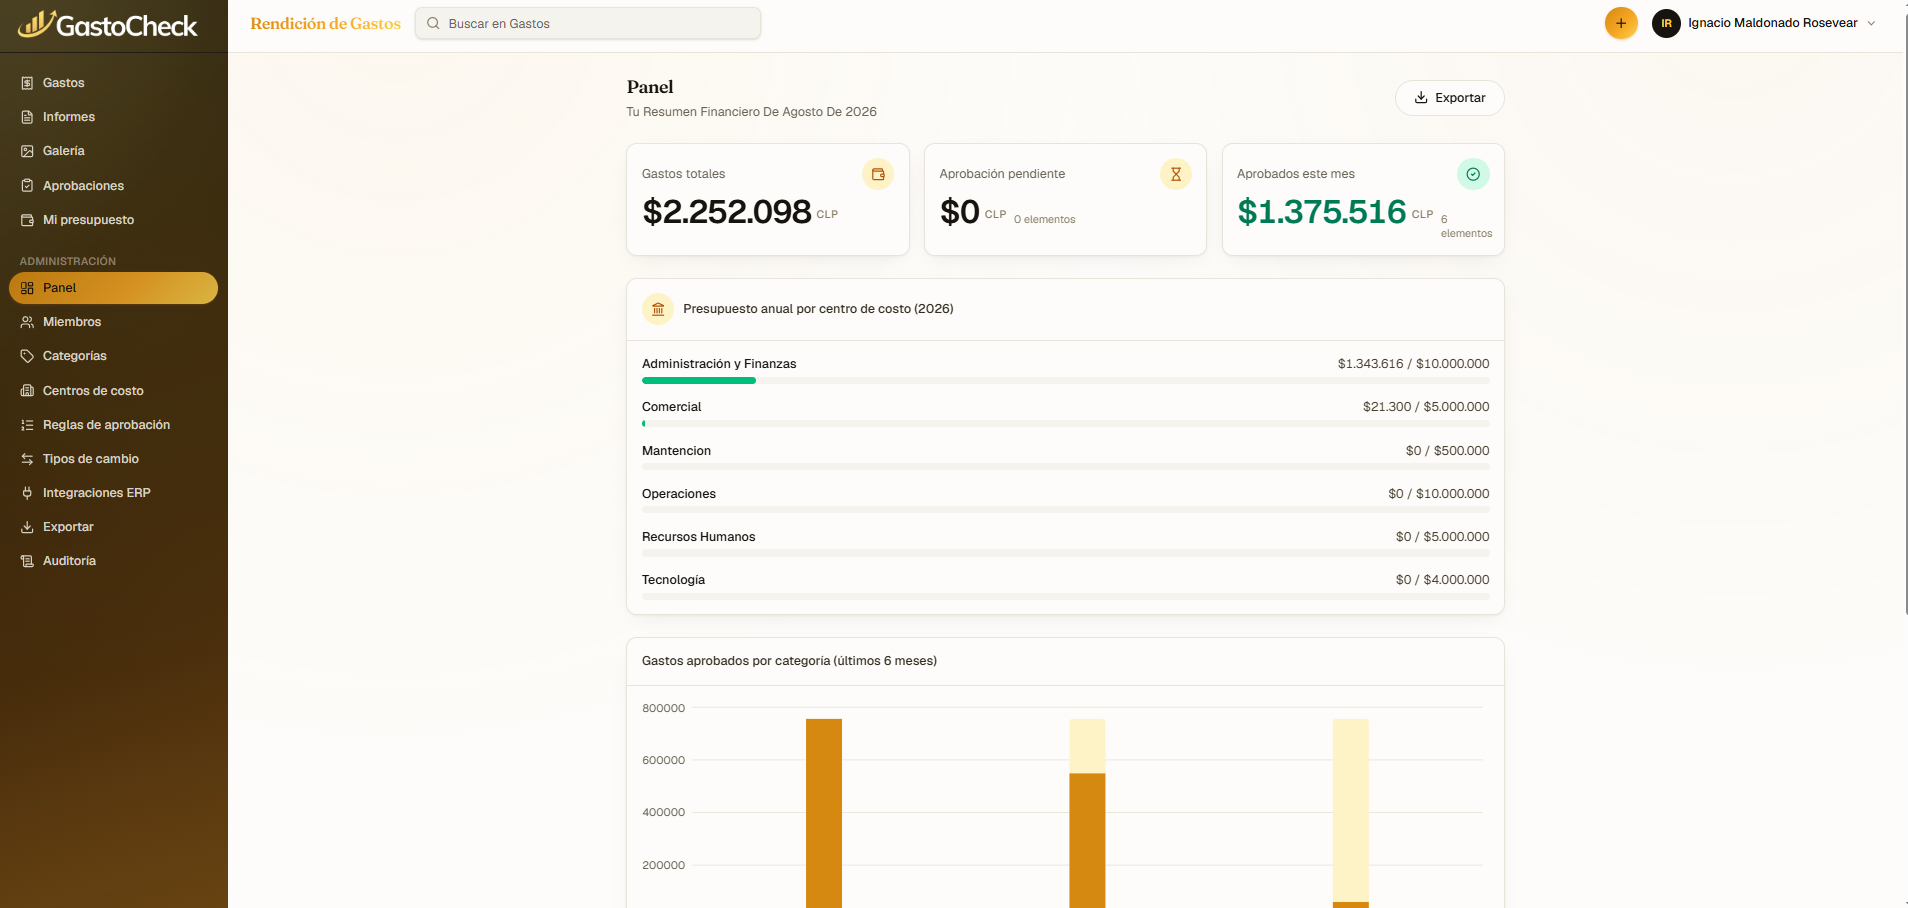Select Panel in the sidebar
The width and height of the screenshot is (1908, 908).
point(113,288)
